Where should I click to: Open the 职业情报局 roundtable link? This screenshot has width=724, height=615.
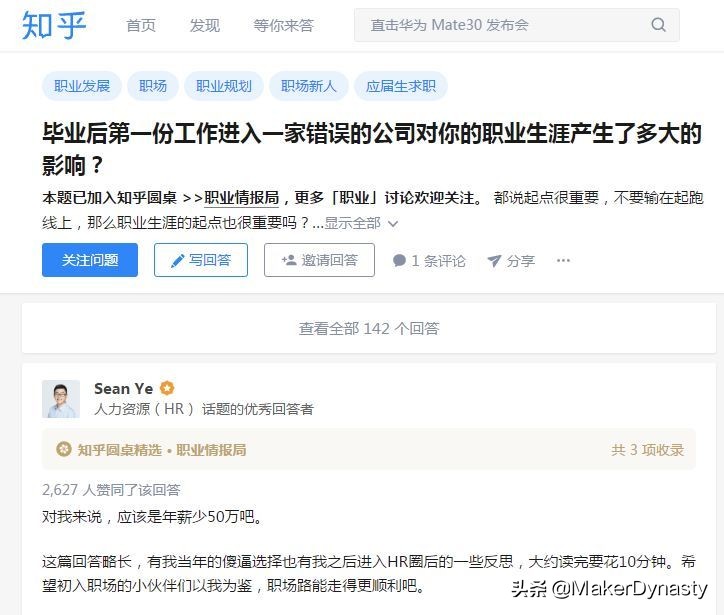pos(241,198)
